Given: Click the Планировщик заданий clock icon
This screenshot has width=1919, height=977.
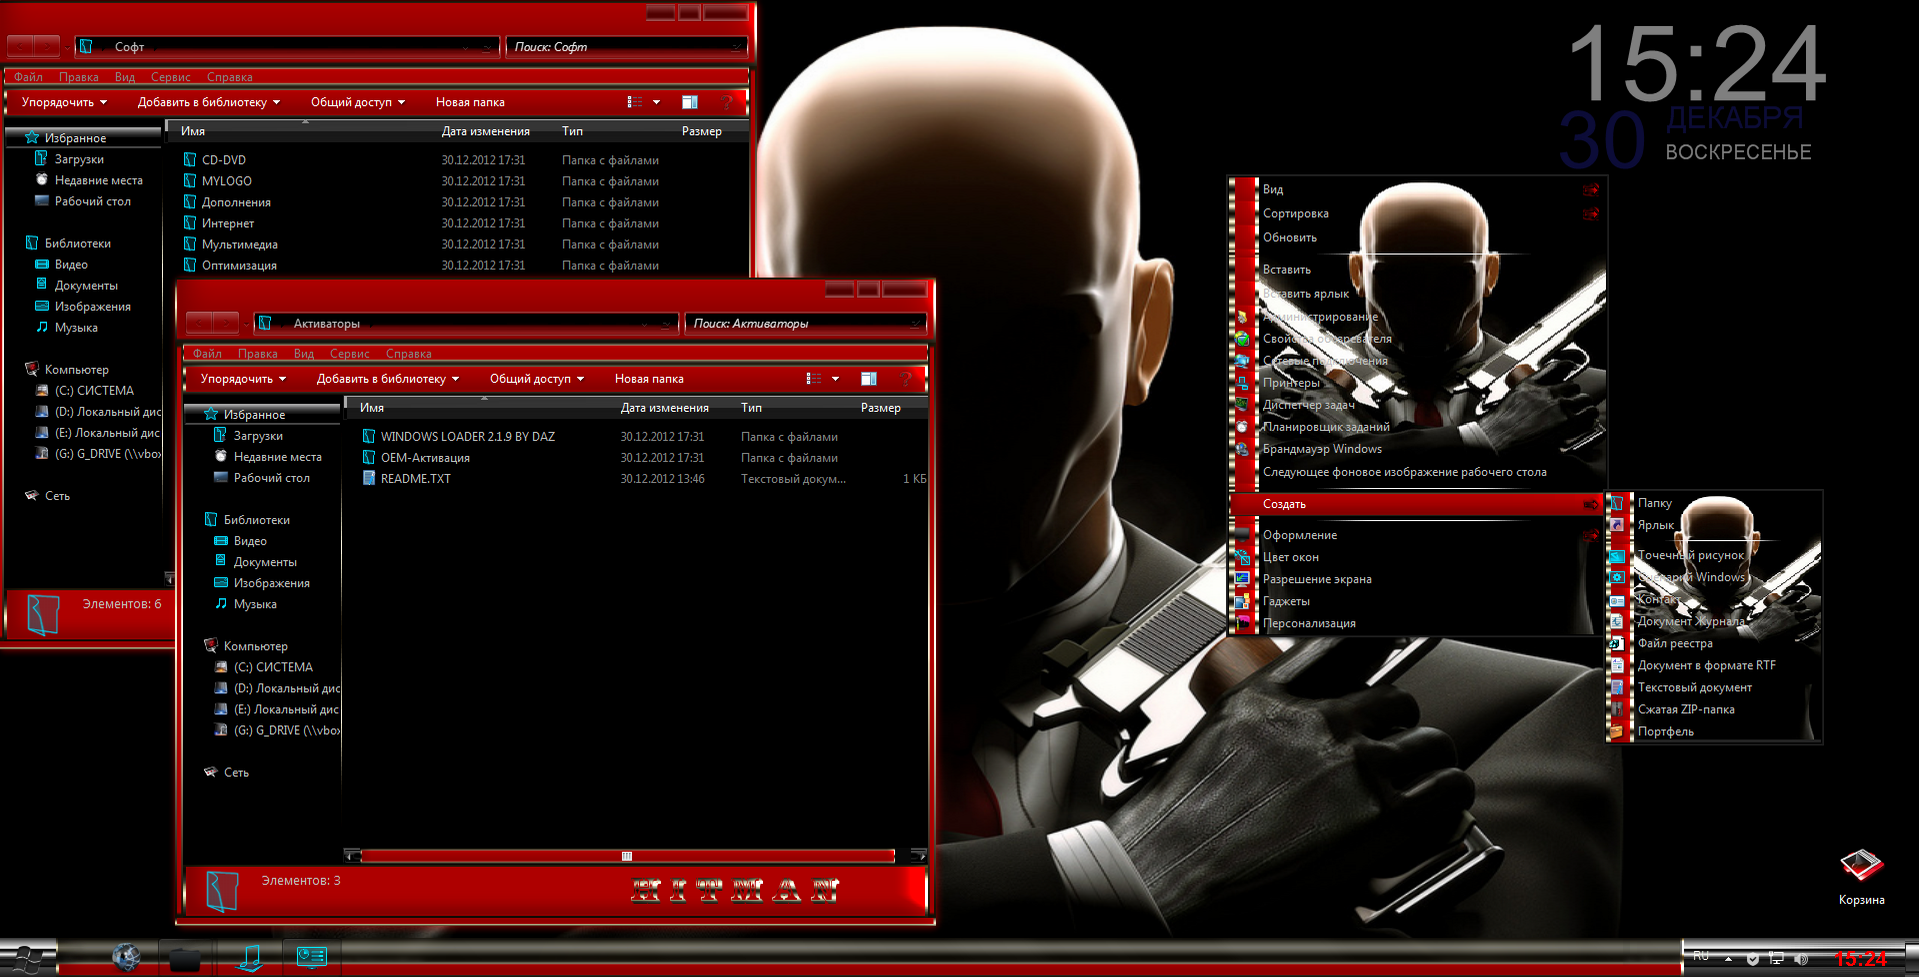Looking at the screenshot, I should click(1242, 427).
